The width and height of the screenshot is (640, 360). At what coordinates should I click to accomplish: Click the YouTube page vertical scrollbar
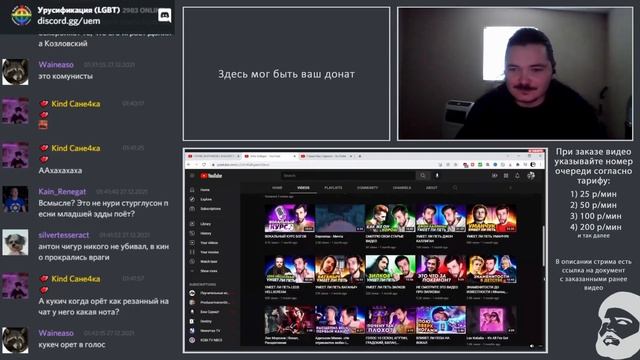point(543,245)
